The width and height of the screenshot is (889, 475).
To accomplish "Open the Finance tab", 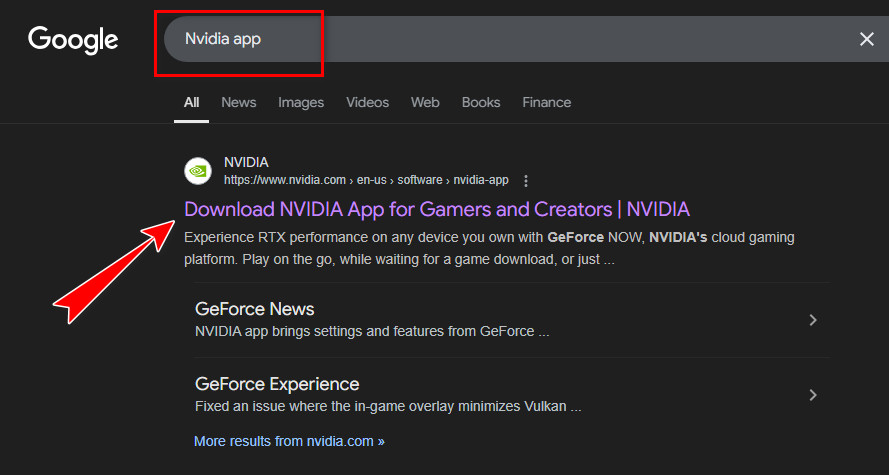I will point(546,102).
